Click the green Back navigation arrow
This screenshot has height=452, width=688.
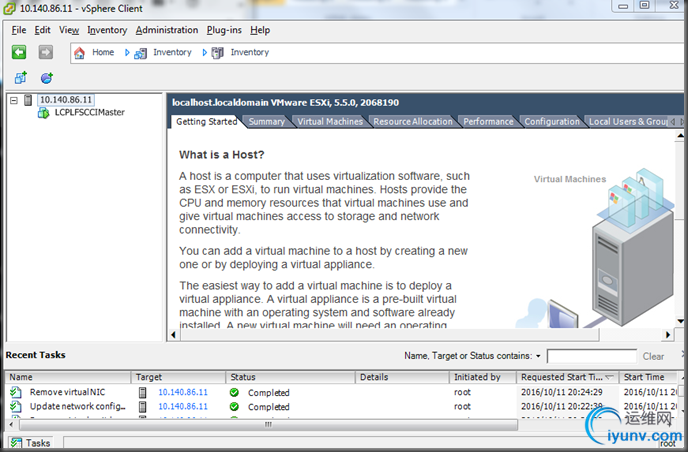tap(19, 52)
